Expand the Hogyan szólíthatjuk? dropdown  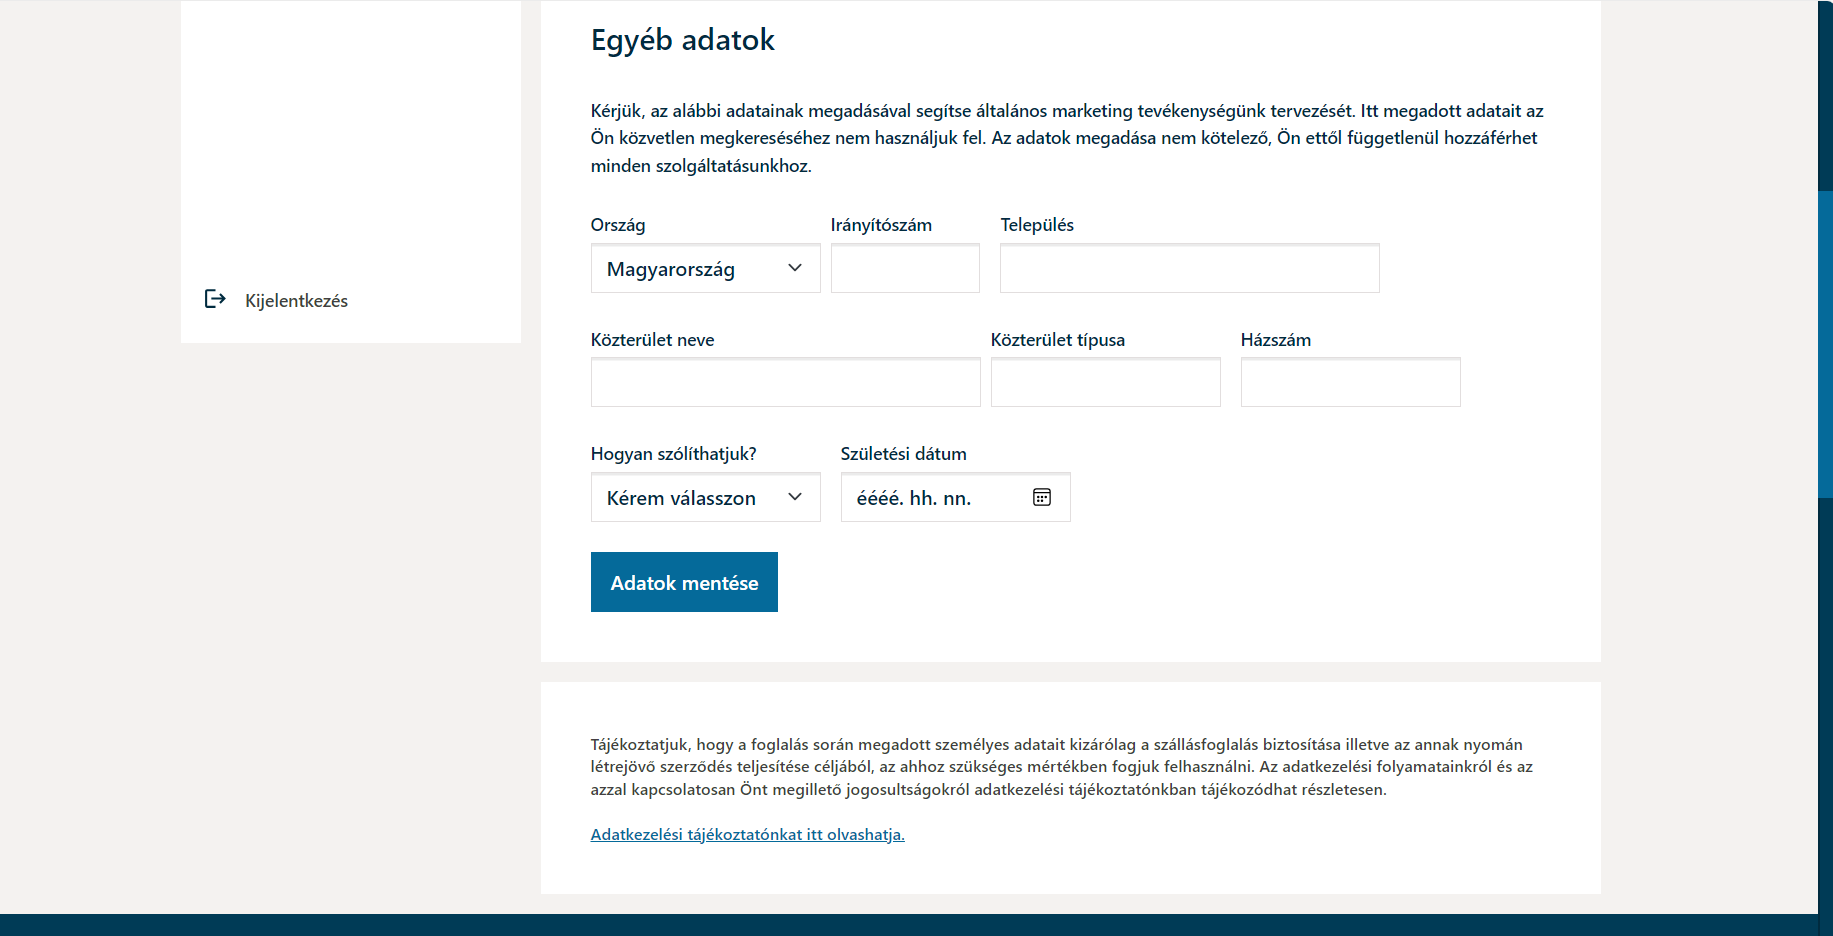tap(705, 497)
